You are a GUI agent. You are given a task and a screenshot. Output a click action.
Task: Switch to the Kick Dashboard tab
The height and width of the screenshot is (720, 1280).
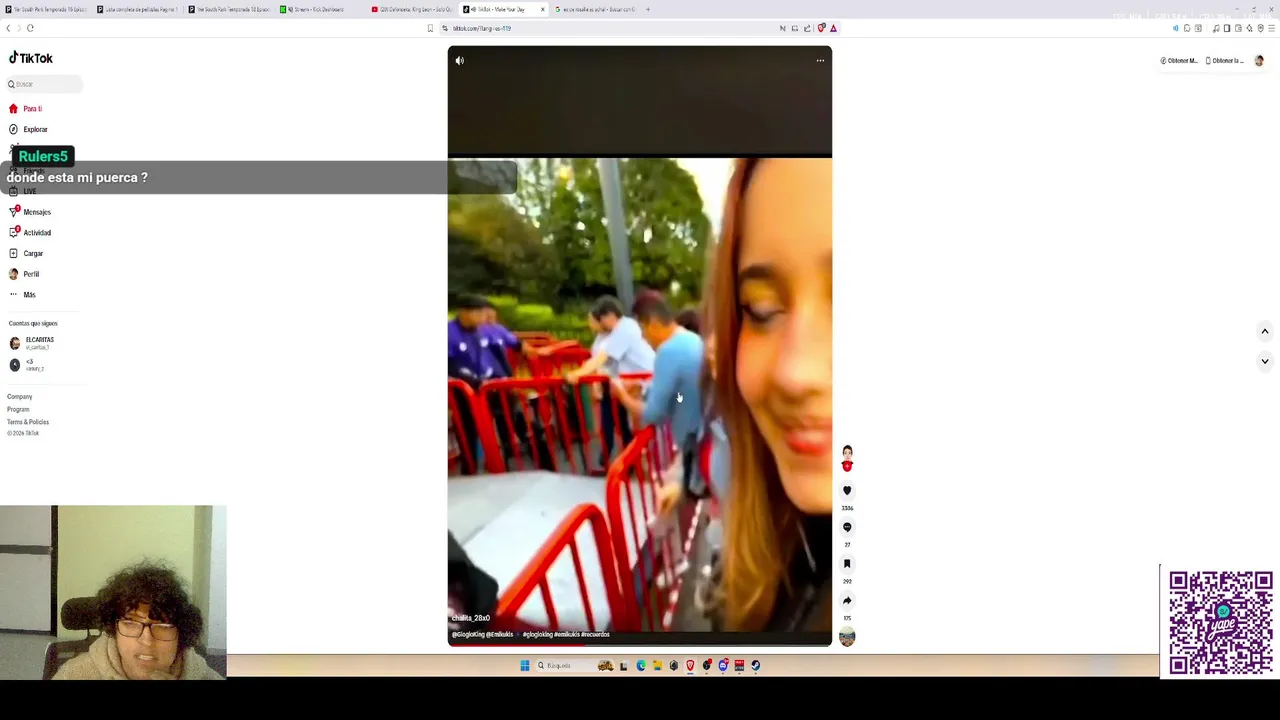[x=319, y=9]
